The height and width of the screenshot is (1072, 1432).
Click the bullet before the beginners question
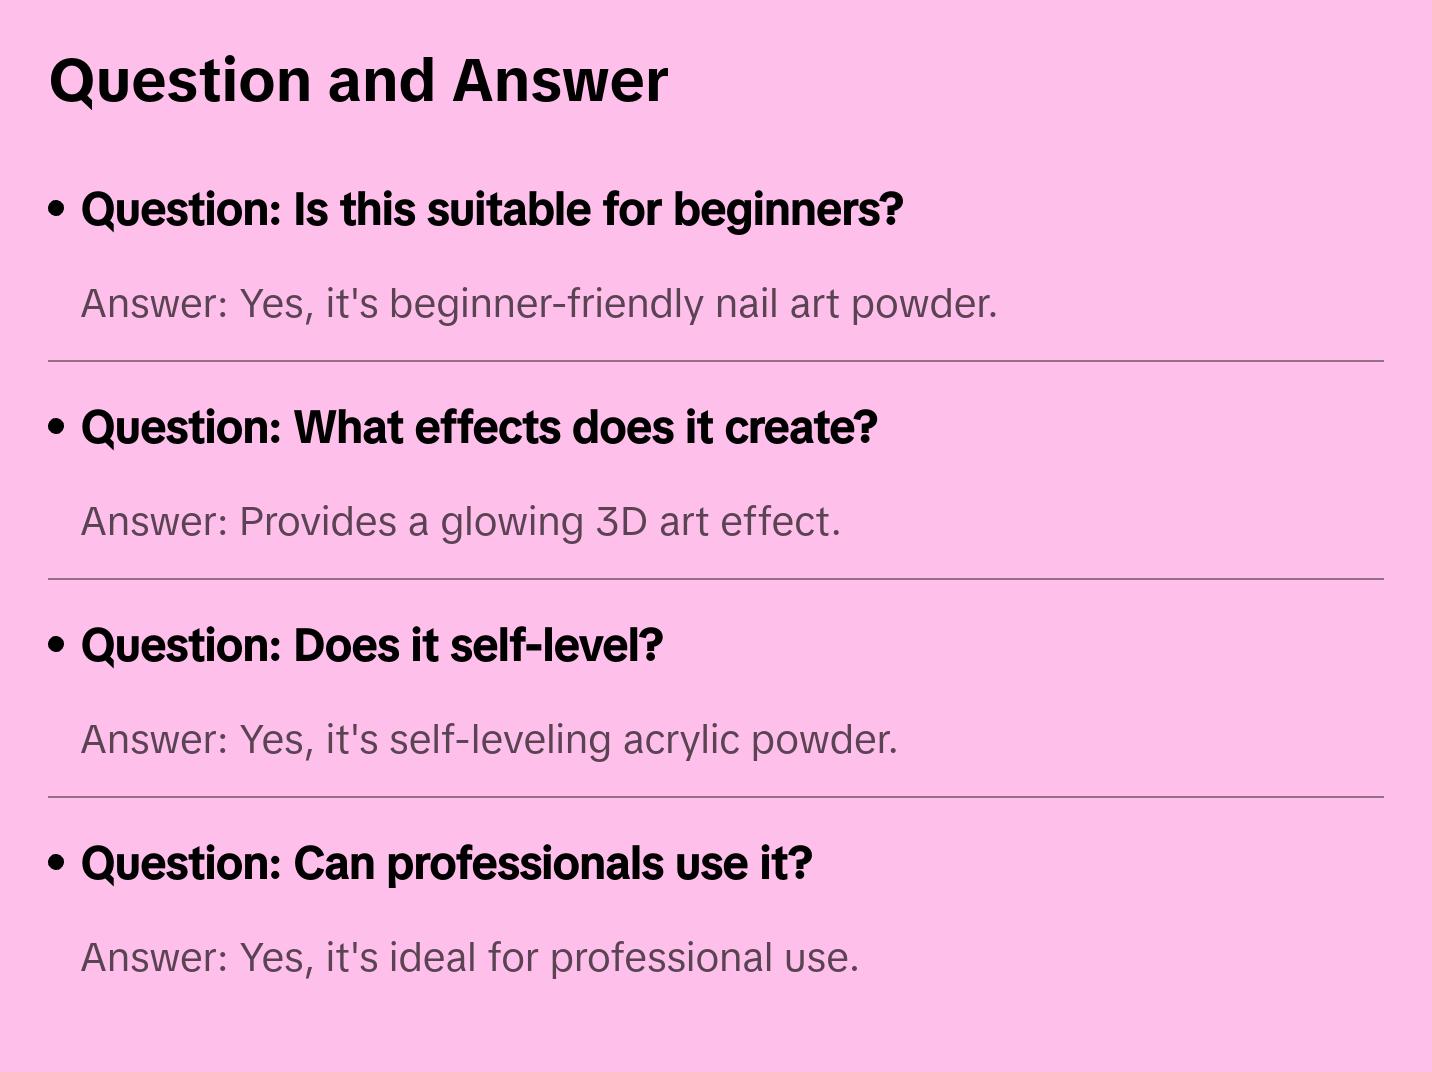[x=57, y=209]
